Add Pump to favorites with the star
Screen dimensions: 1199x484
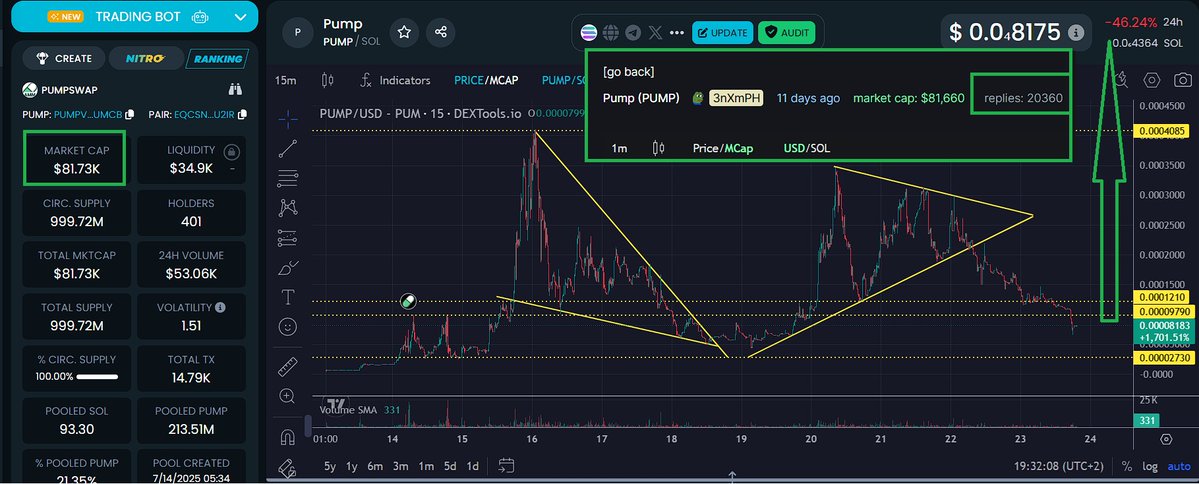[405, 32]
